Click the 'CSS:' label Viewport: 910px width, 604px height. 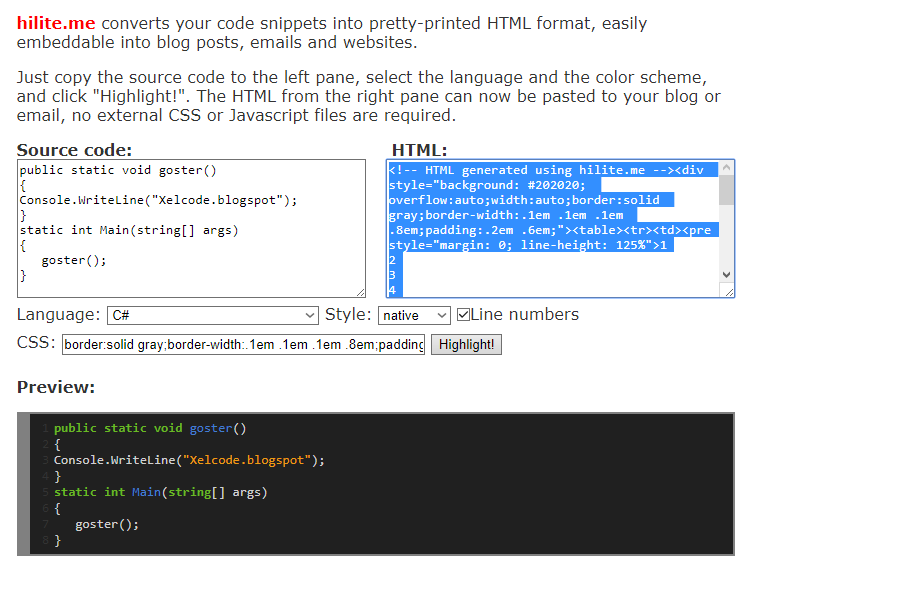pos(36,342)
